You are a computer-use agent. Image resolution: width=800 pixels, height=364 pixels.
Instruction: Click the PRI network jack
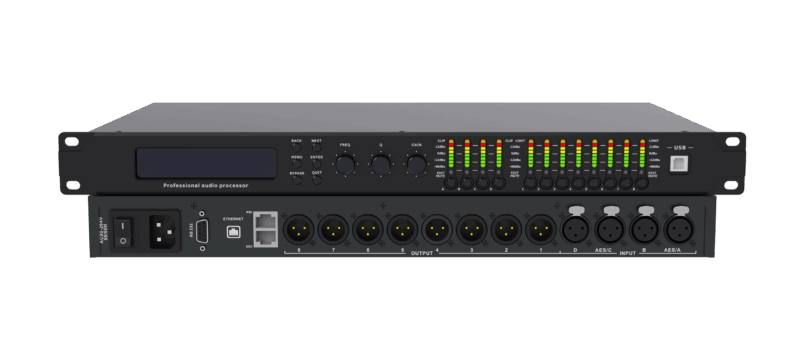[266, 220]
